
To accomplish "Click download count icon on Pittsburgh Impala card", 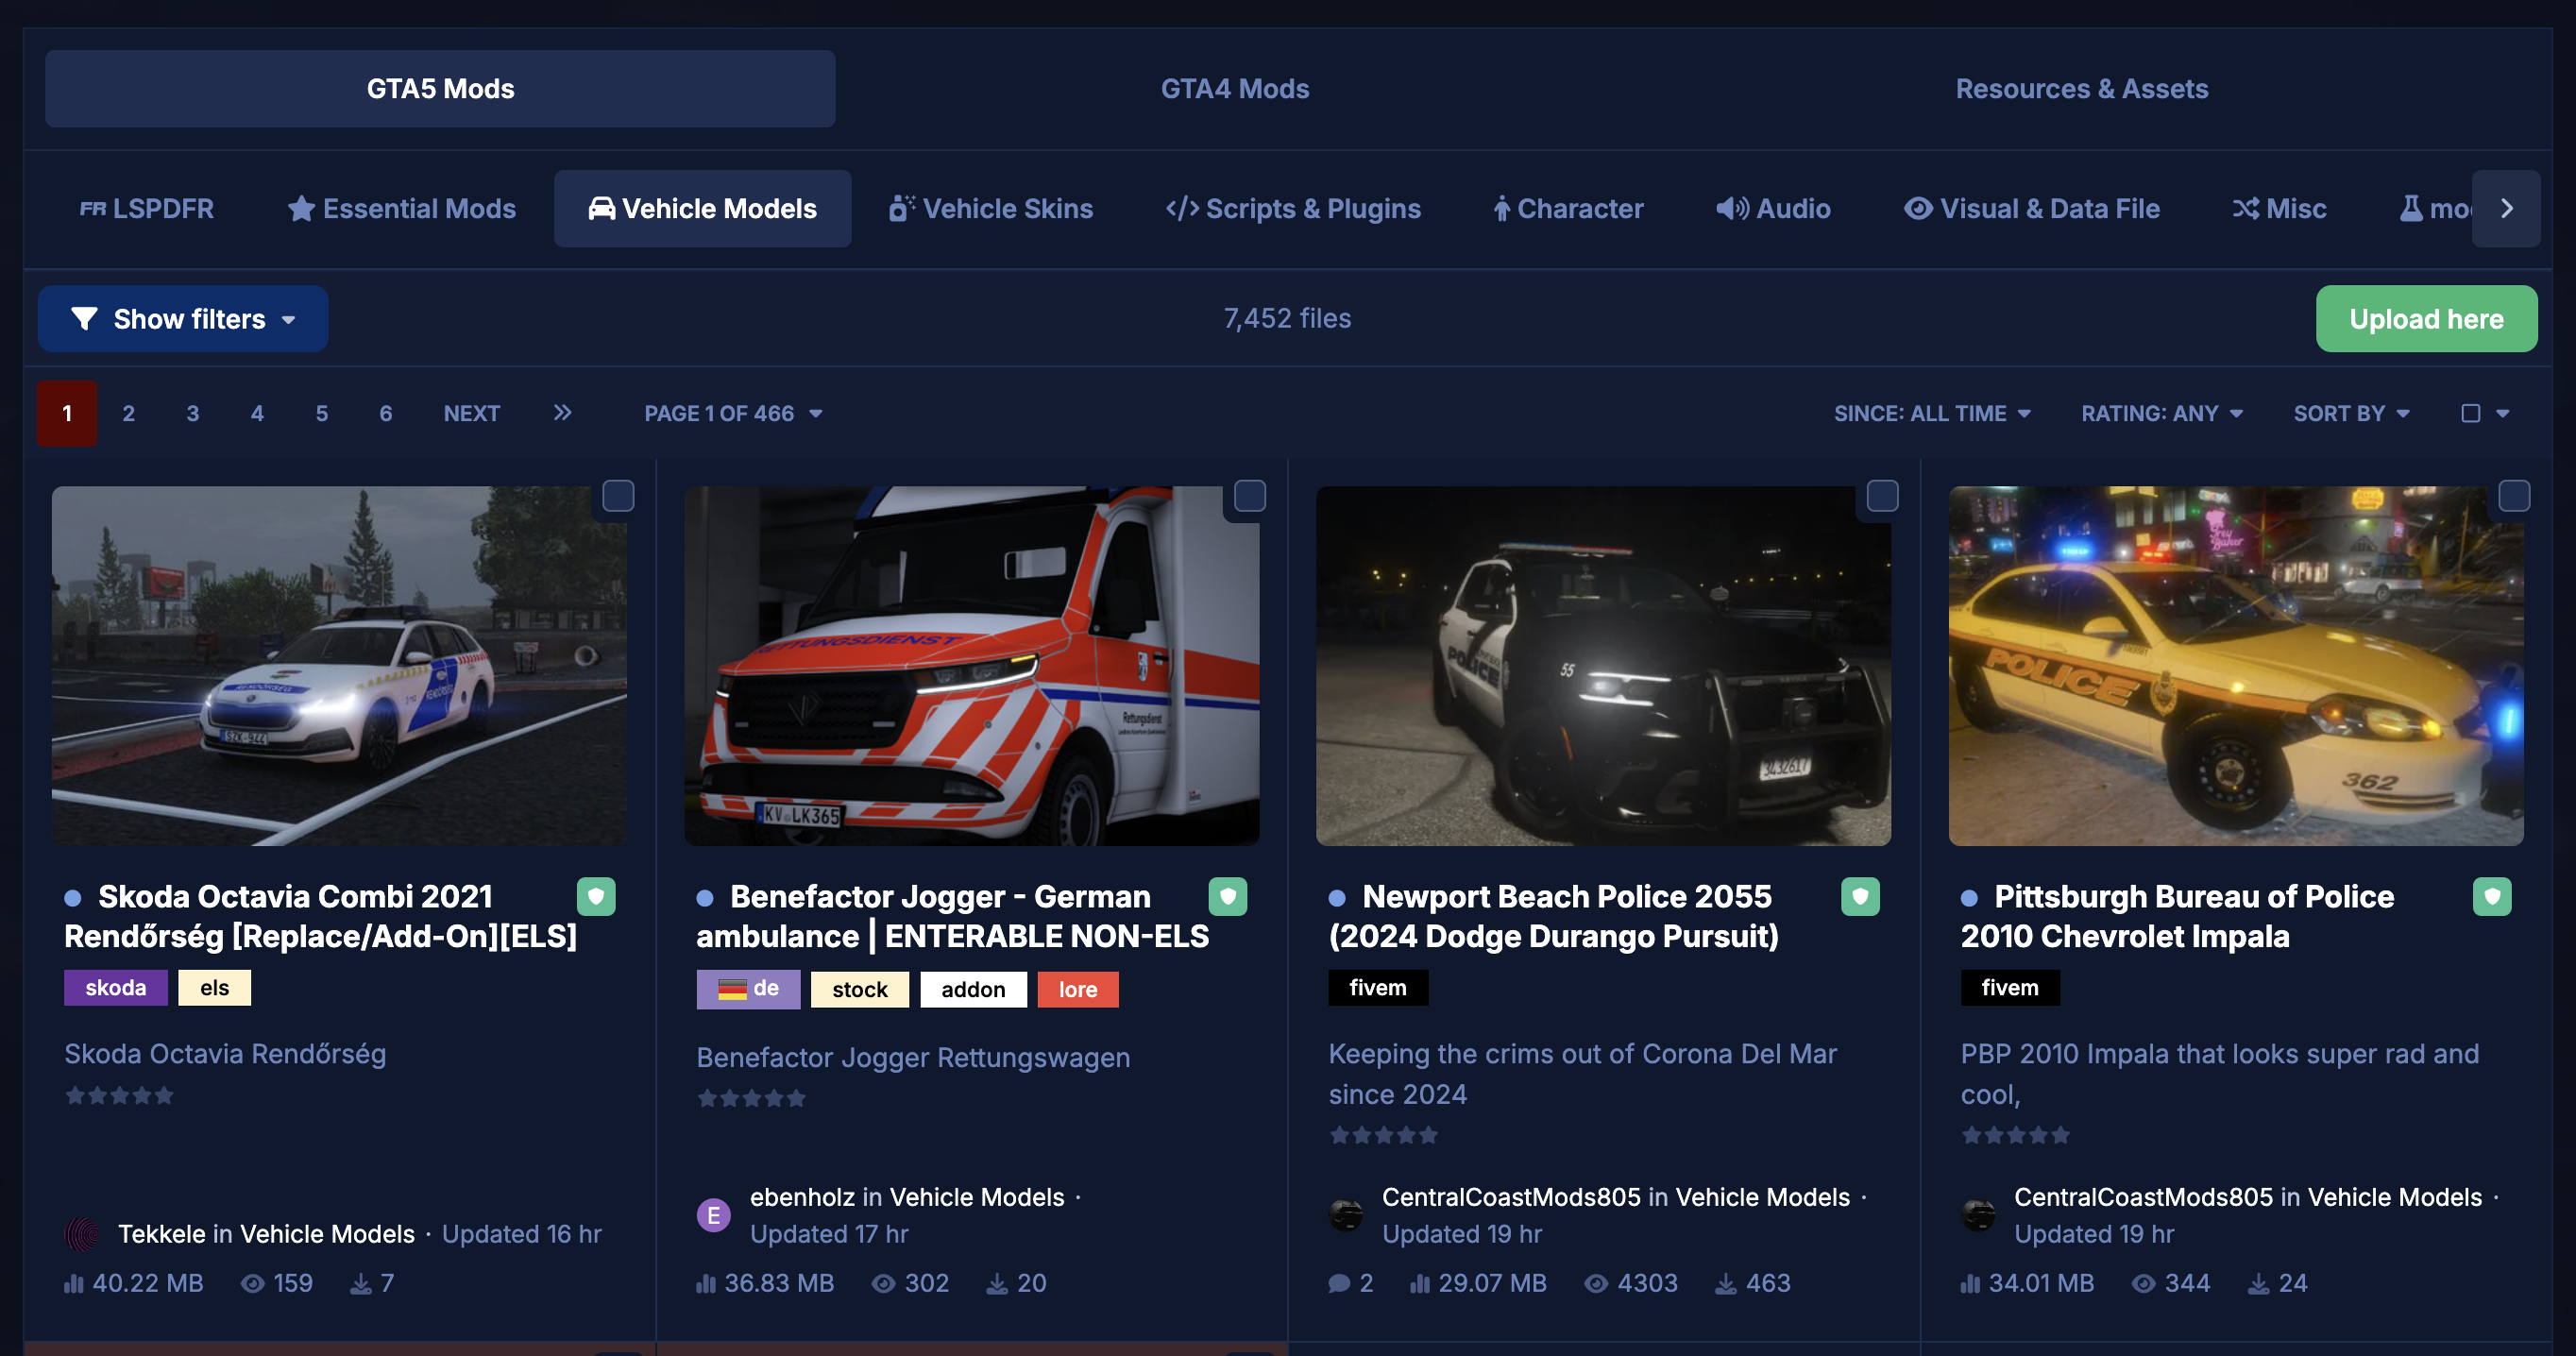I will click(2259, 1283).
